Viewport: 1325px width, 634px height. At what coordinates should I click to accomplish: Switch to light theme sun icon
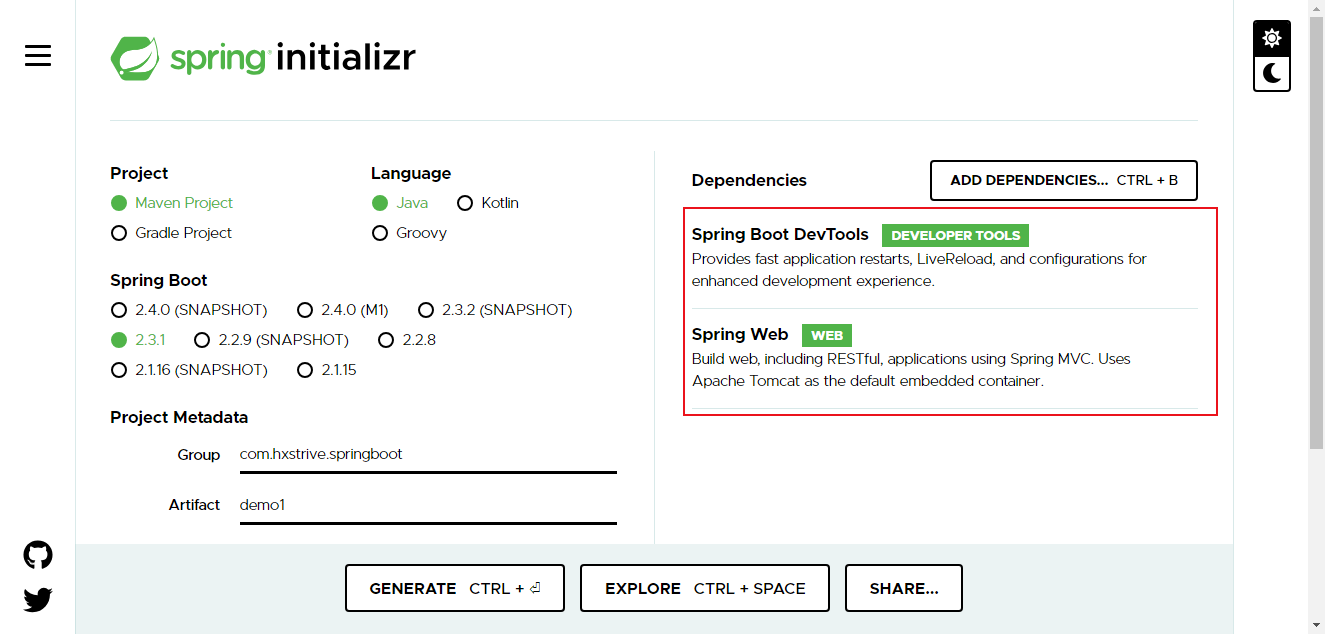[x=1271, y=39]
